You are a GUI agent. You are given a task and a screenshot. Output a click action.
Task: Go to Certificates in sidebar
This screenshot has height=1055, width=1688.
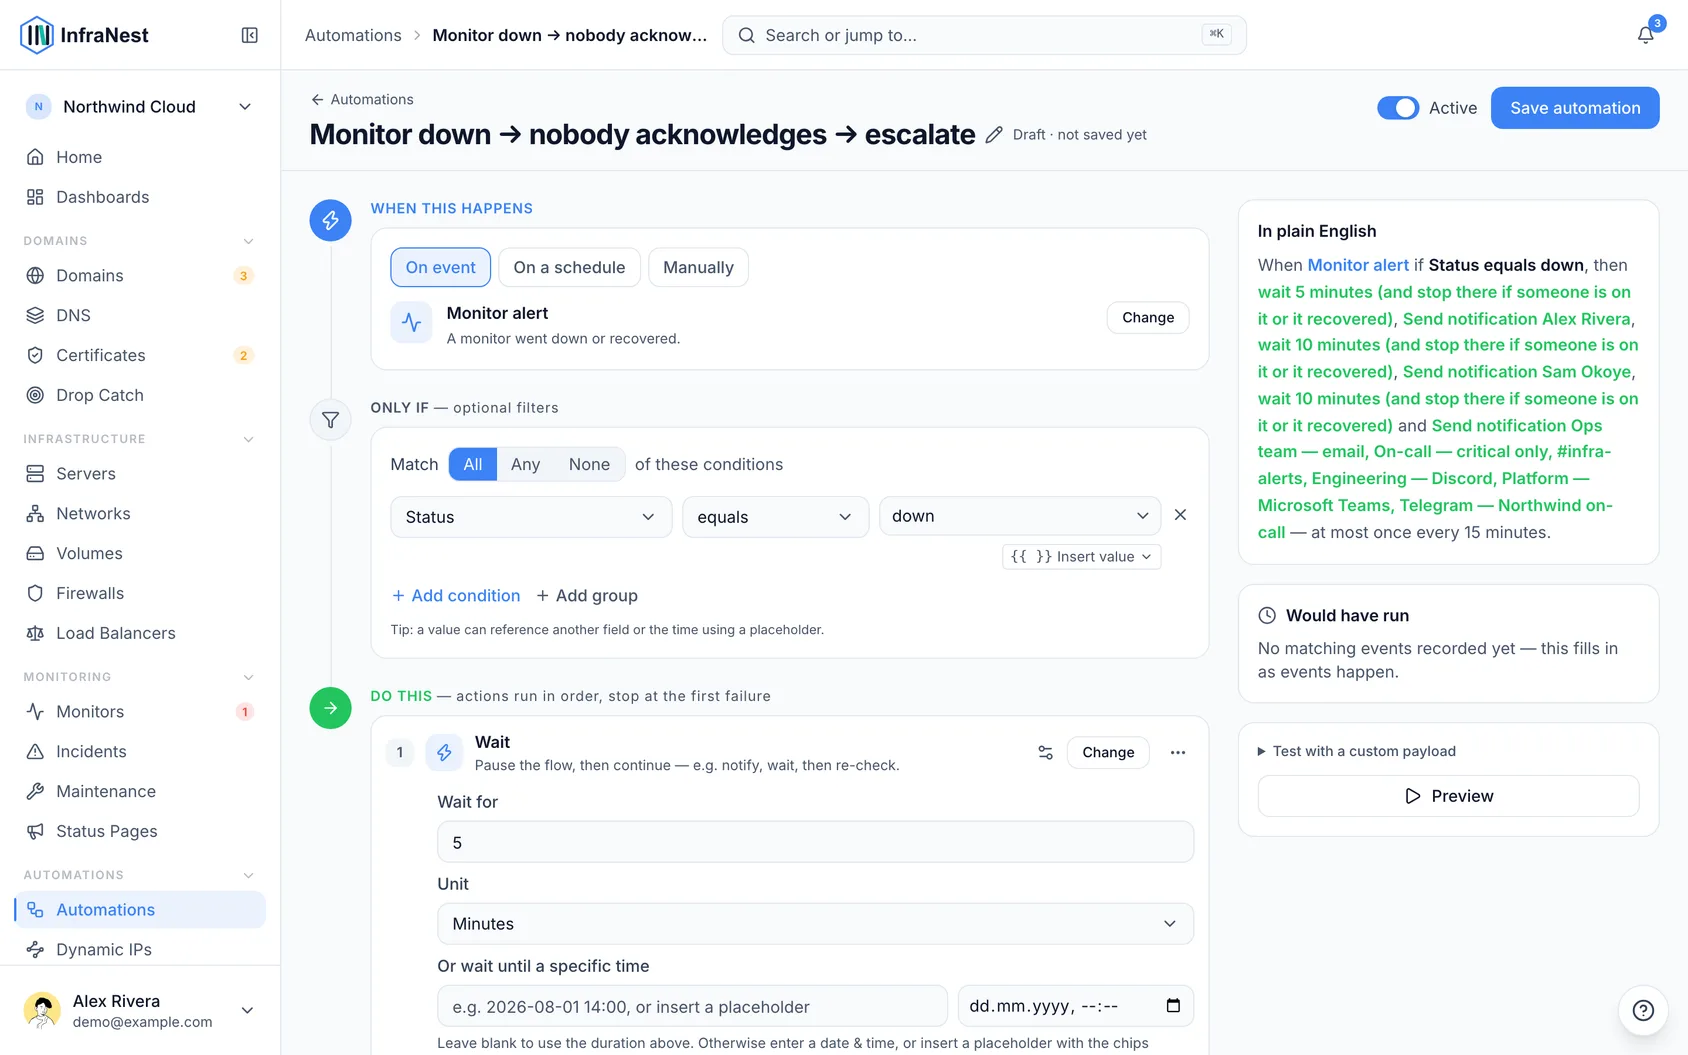(140, 355)
